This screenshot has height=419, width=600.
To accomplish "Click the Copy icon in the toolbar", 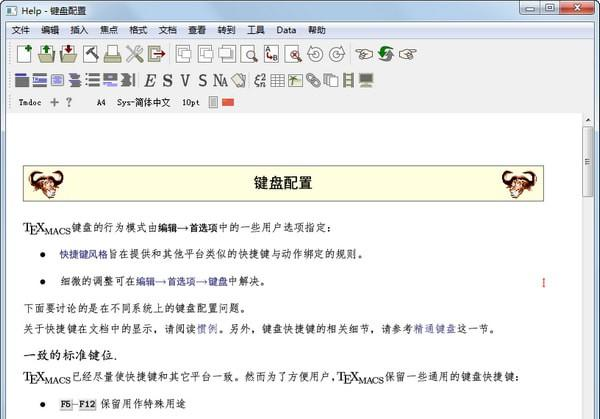I will [205, 54].
